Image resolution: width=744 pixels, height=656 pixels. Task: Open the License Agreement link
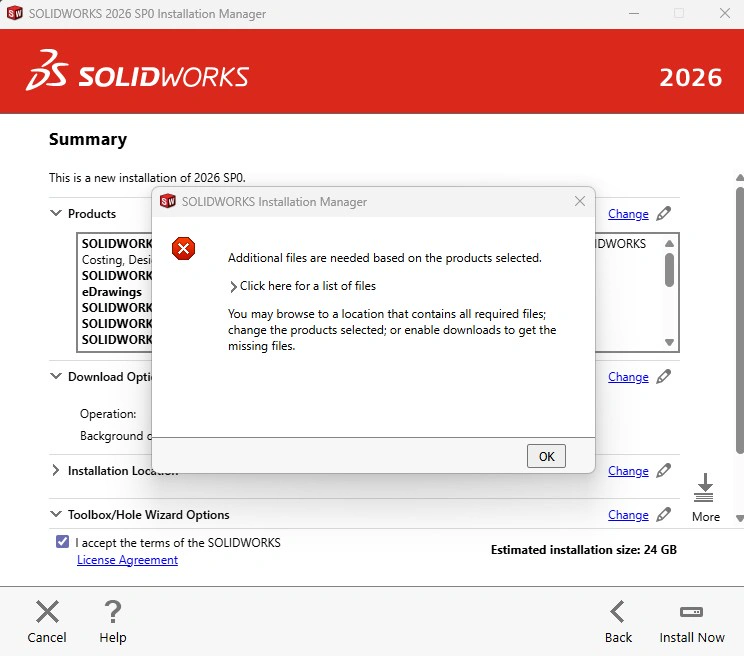pos(127,560)
